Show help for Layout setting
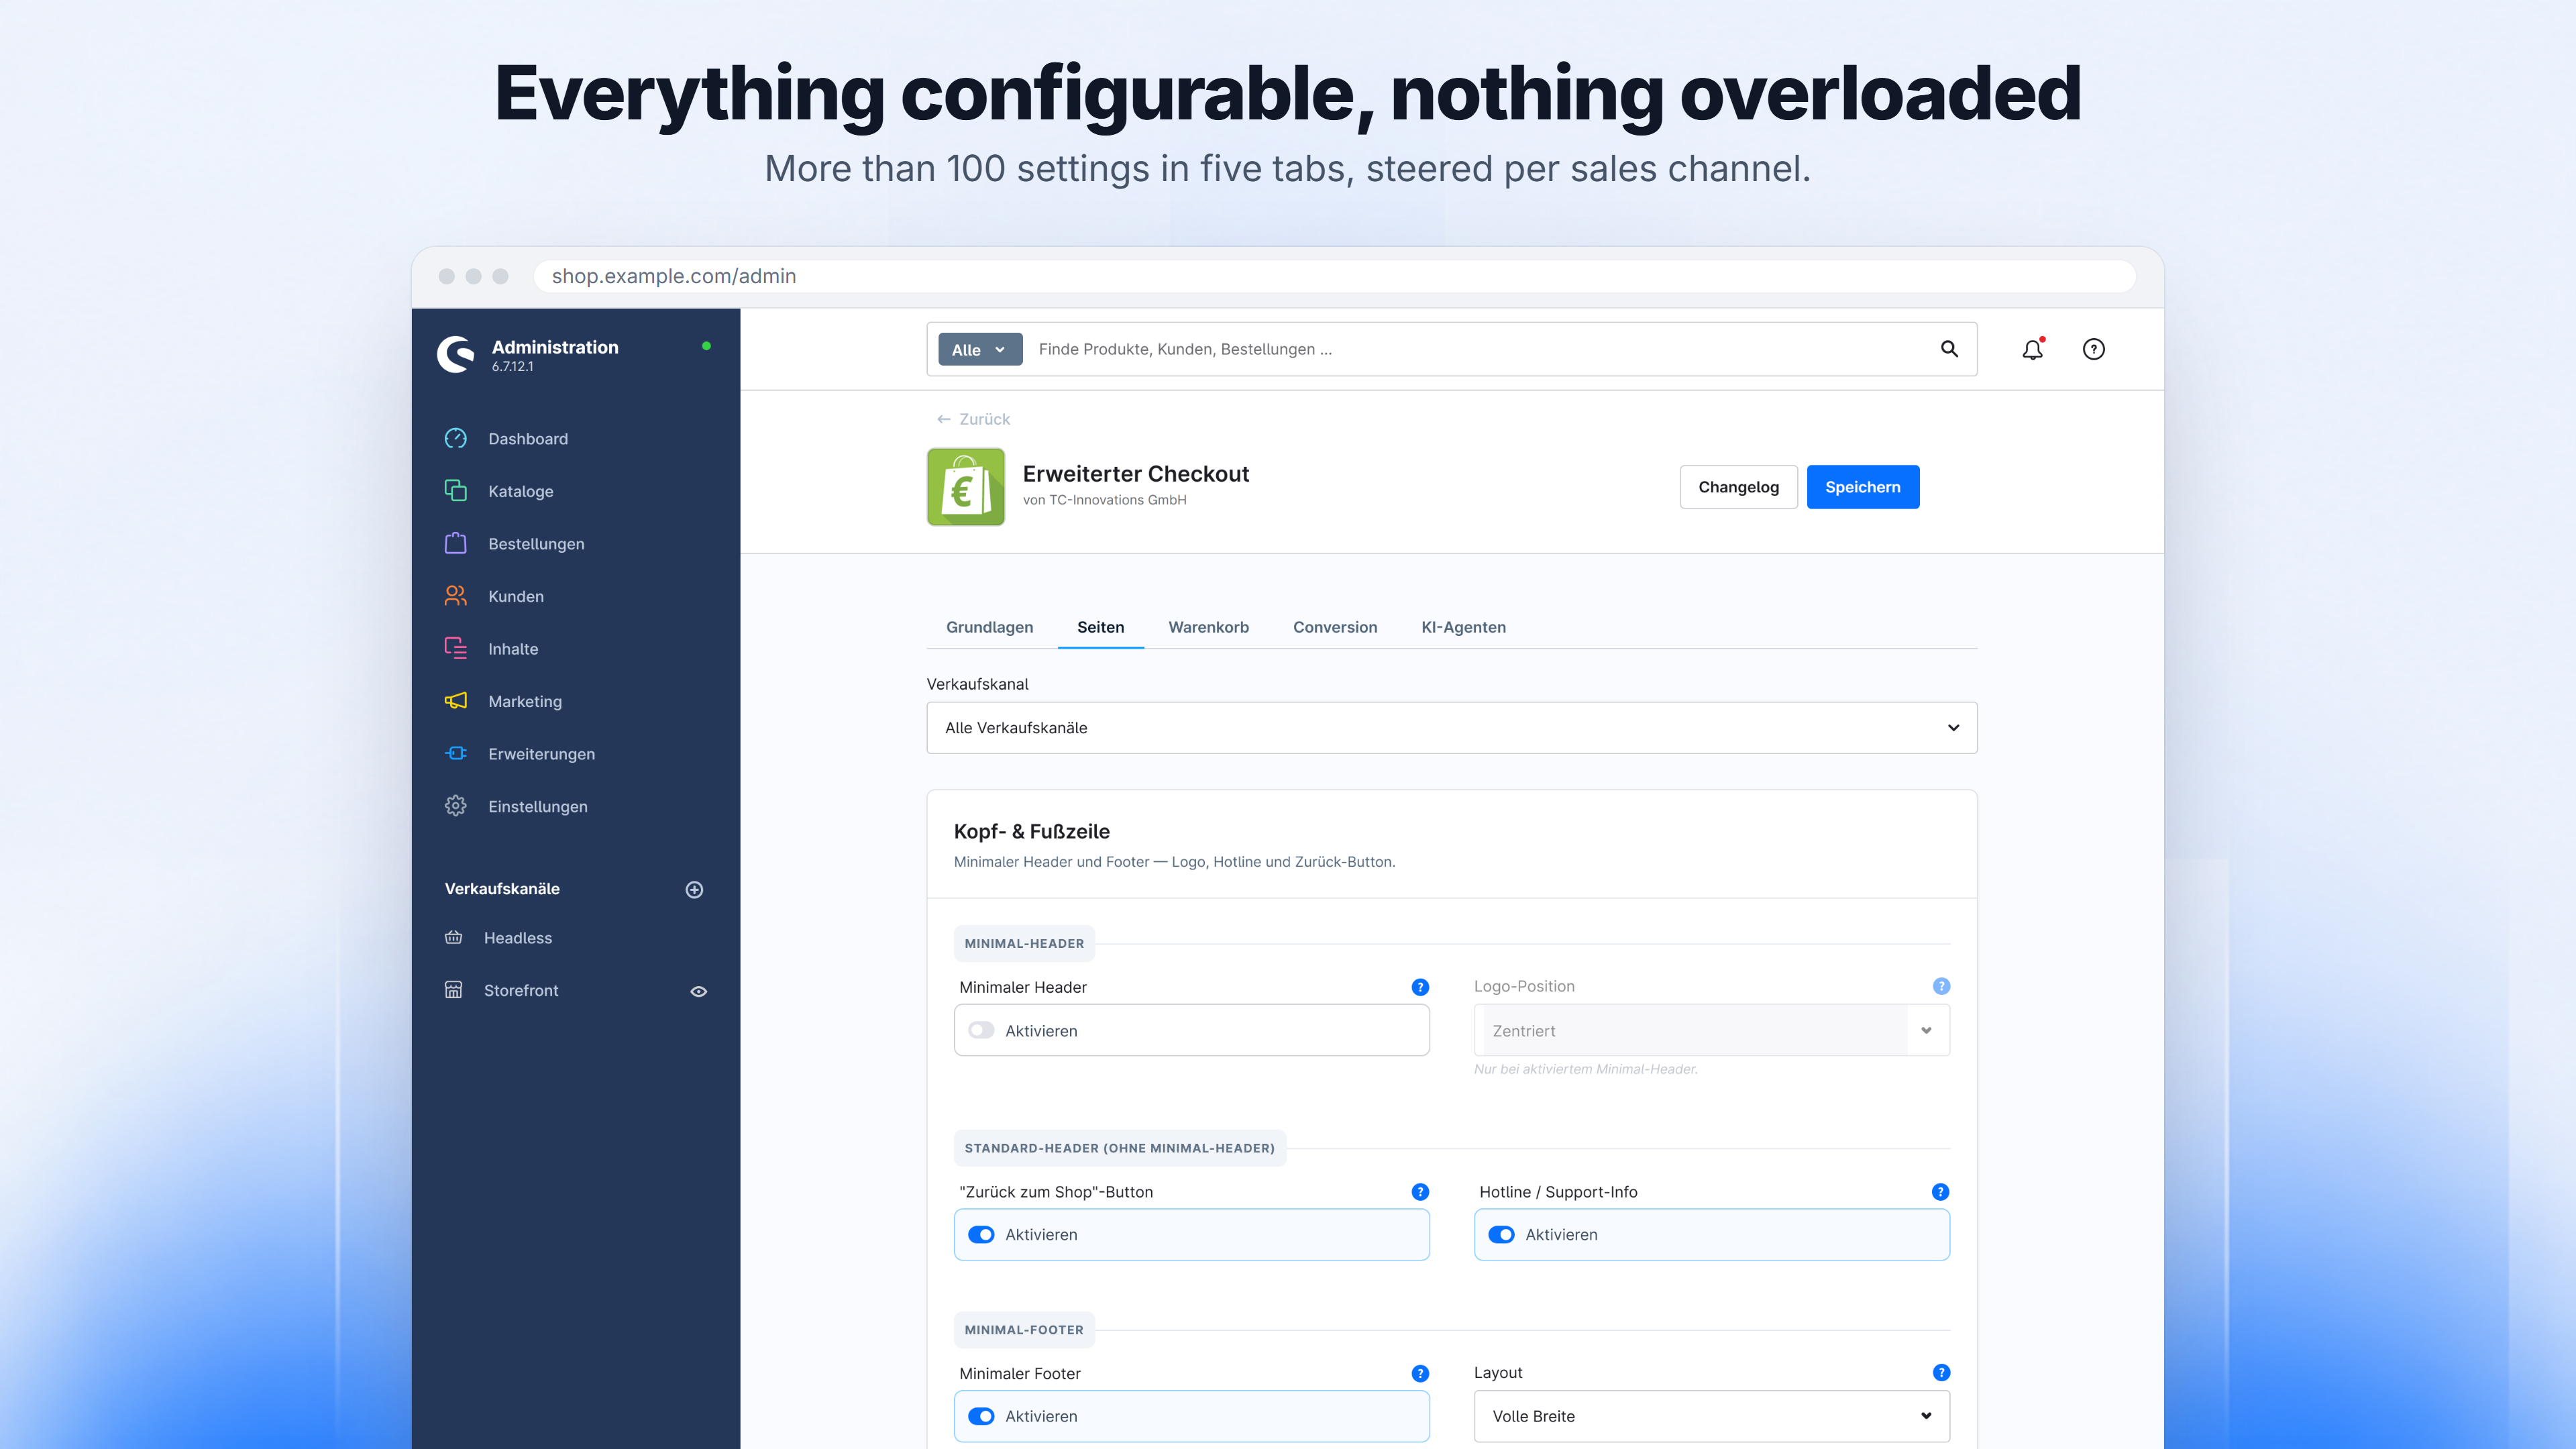 [x=1941, y=1372]
